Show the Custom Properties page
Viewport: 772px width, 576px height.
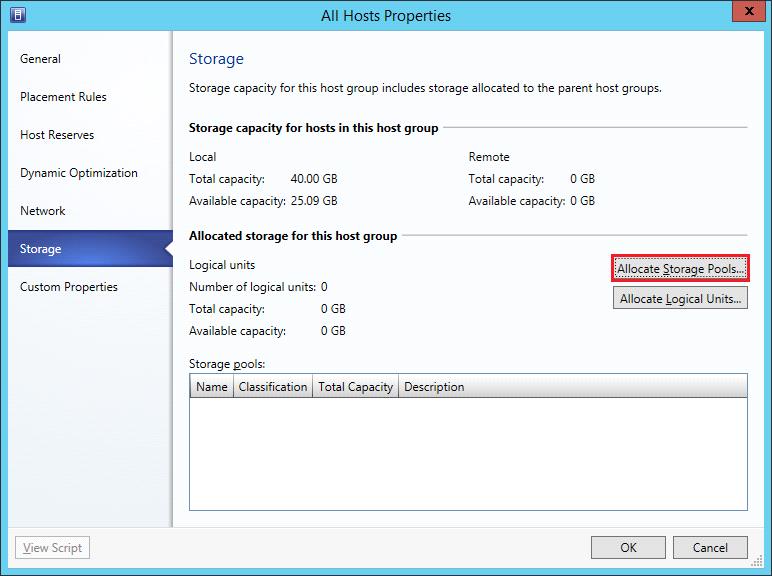click(x=69, y=287)
